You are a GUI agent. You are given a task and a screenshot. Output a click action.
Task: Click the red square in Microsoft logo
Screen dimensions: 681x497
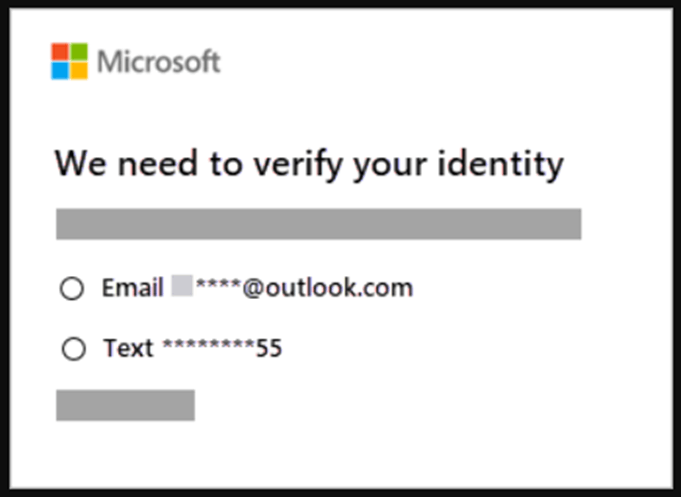(x=60, y=52)
